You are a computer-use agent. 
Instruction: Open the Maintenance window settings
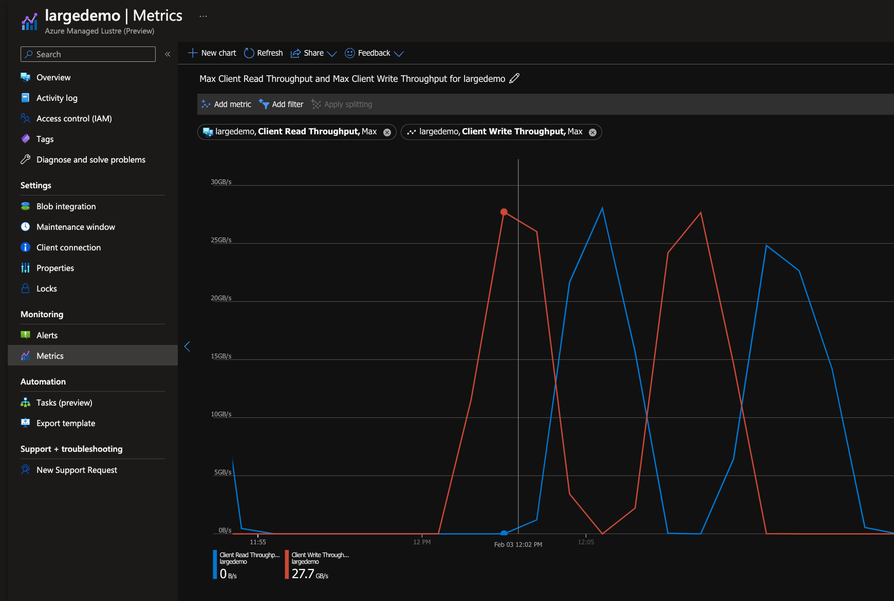point(76,227)
